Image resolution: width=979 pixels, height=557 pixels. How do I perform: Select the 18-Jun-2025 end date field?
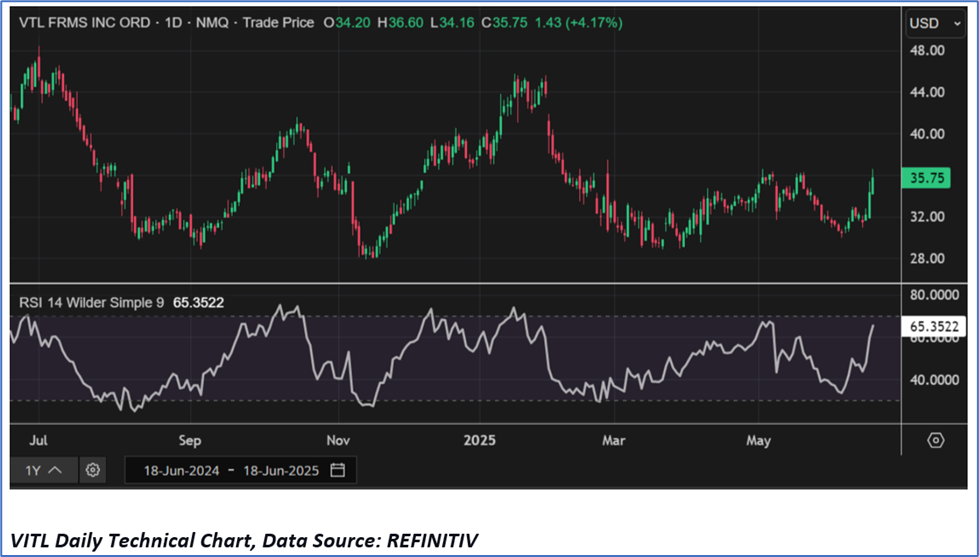click(x=279, y=470)
